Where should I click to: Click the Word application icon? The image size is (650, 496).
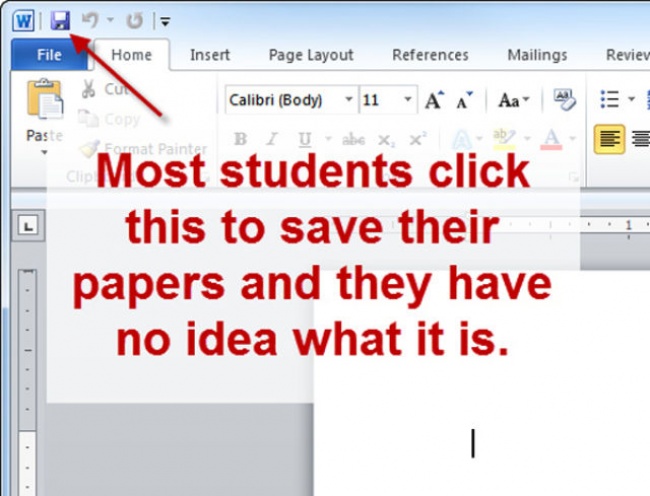23,19
